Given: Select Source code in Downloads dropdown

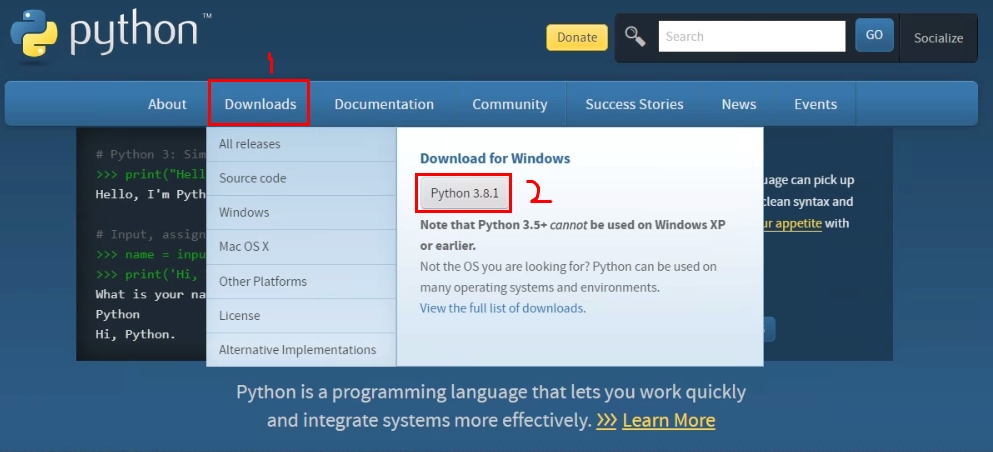Looking at the screenshot, I should [301, 178].
